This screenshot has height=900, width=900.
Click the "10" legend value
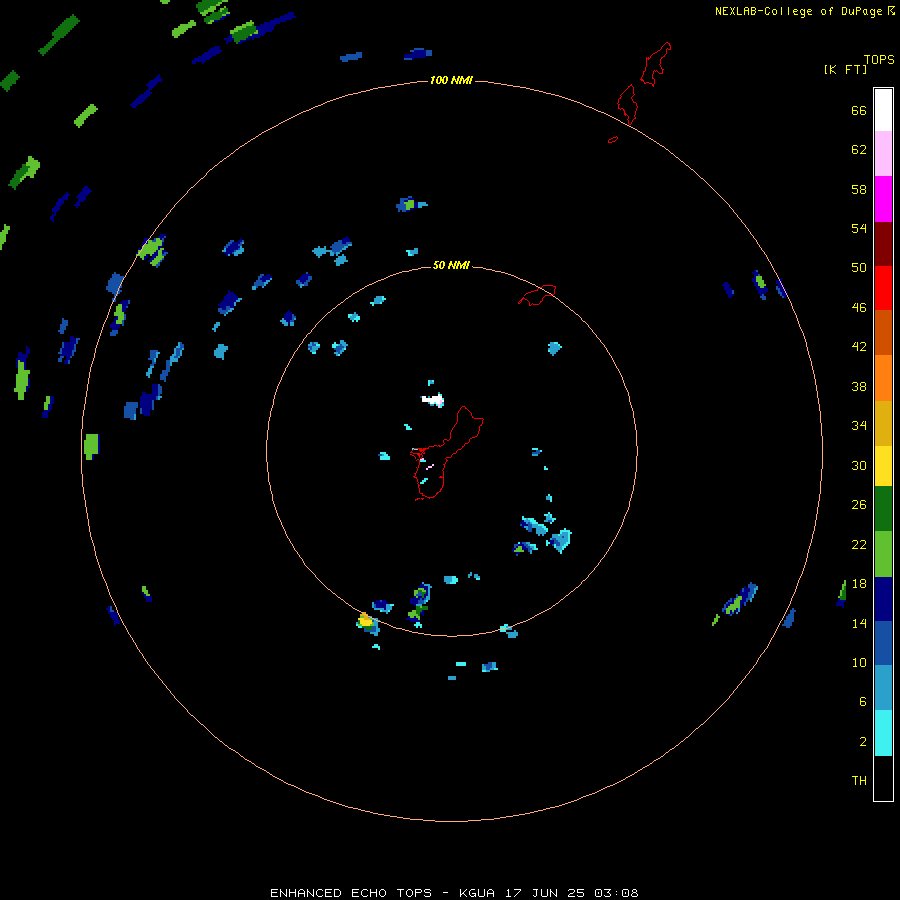859,662
